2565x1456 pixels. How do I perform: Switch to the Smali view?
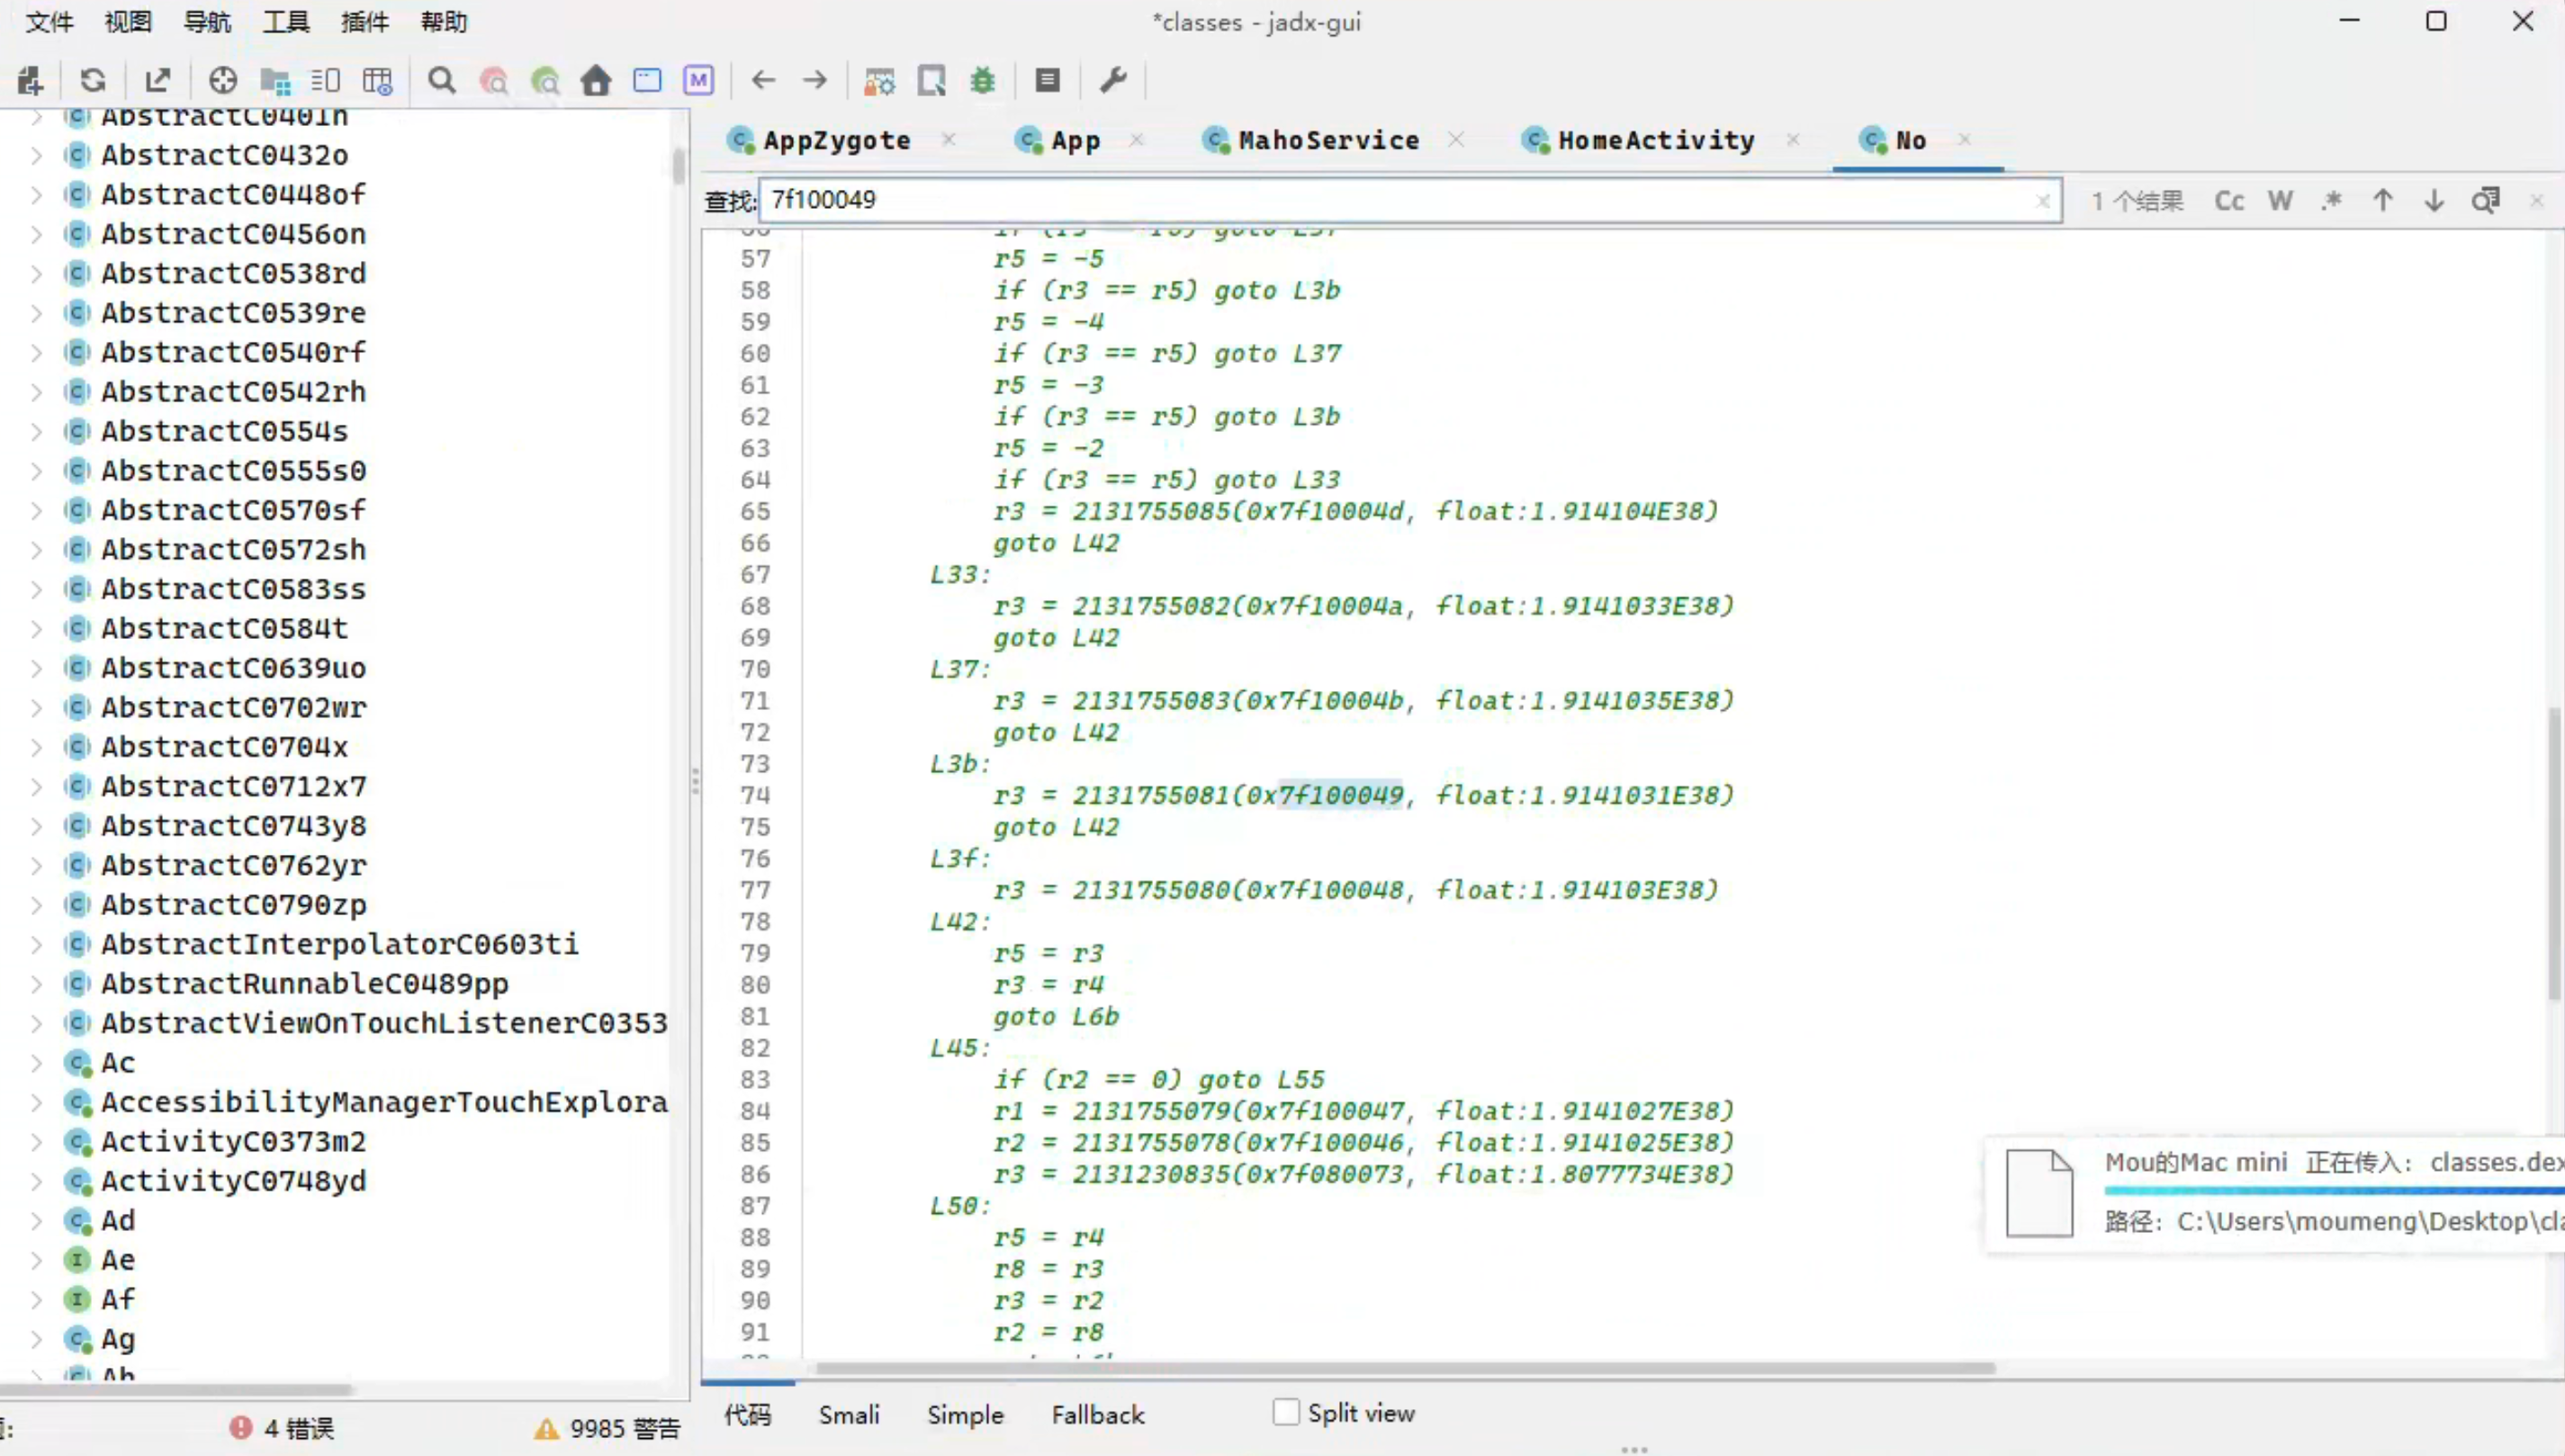(x=849, y=1414)
